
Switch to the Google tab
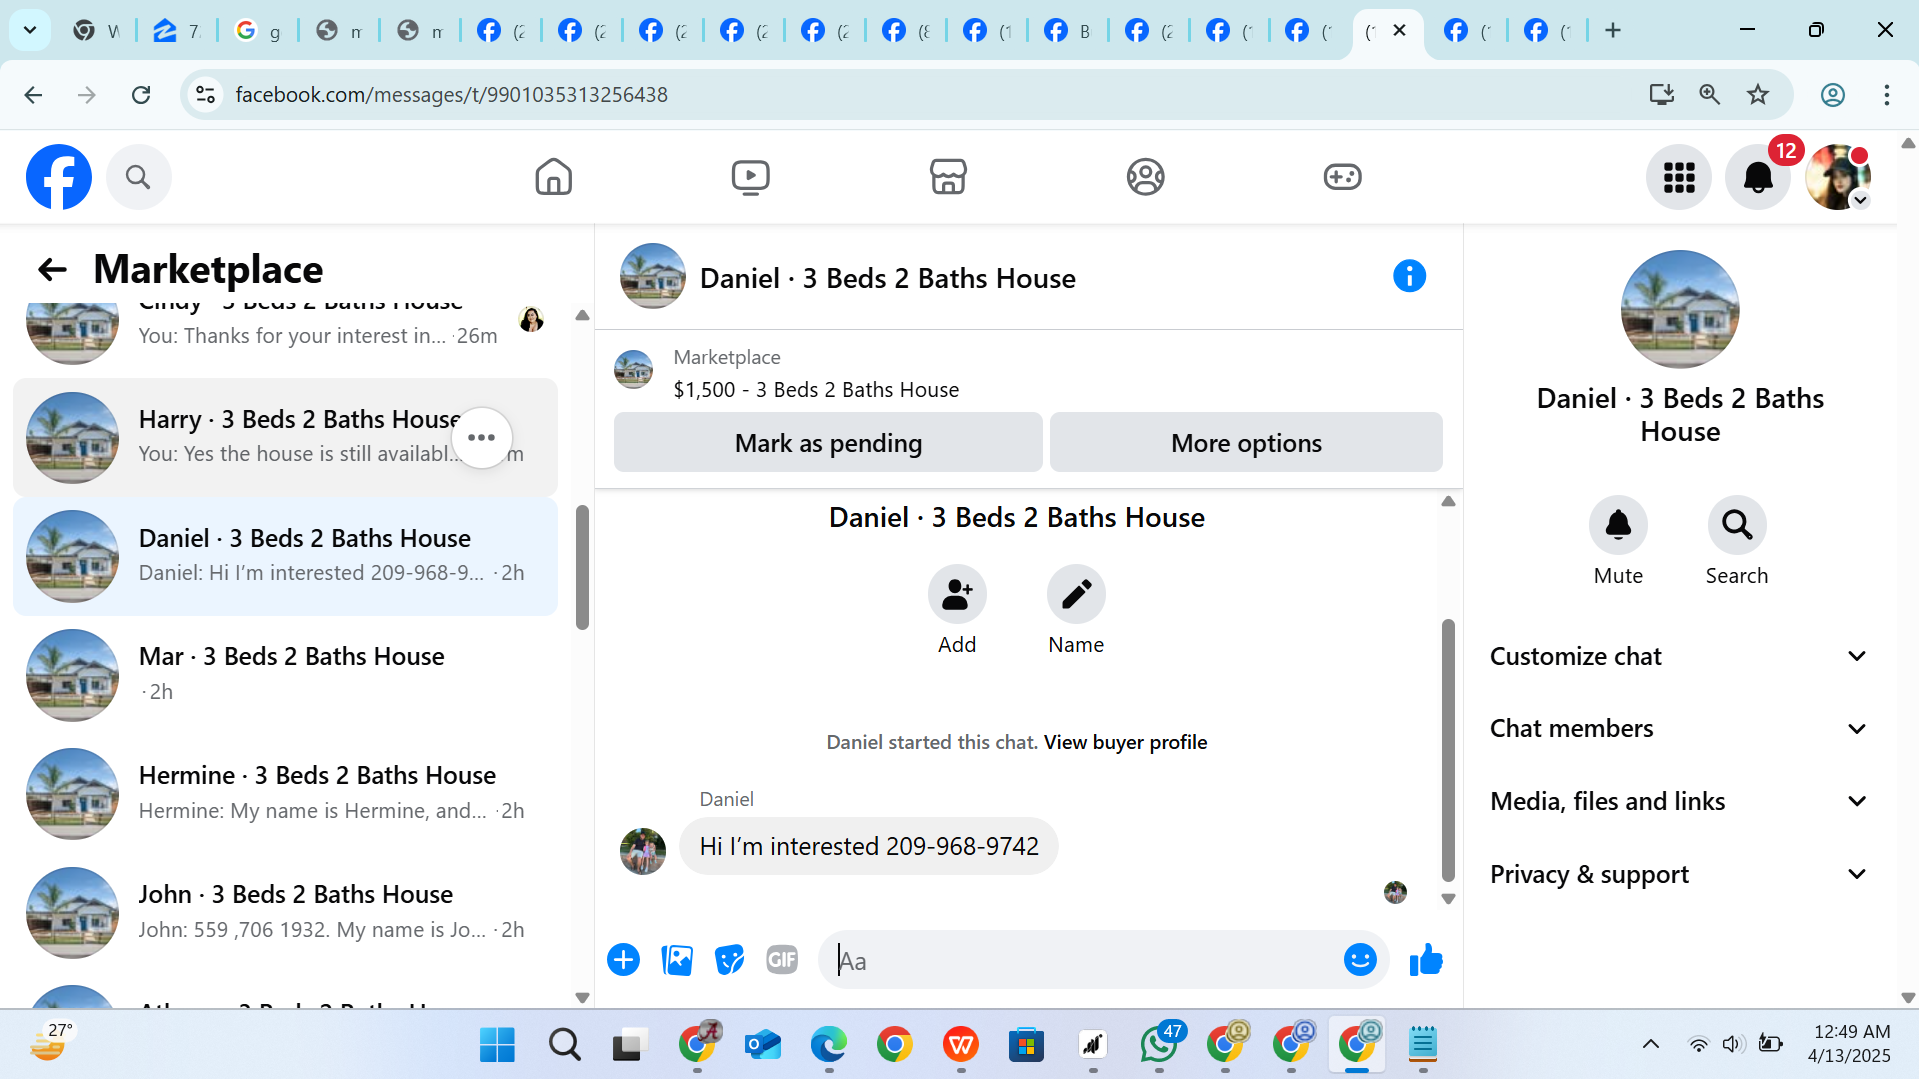click(x=257, y=30)
